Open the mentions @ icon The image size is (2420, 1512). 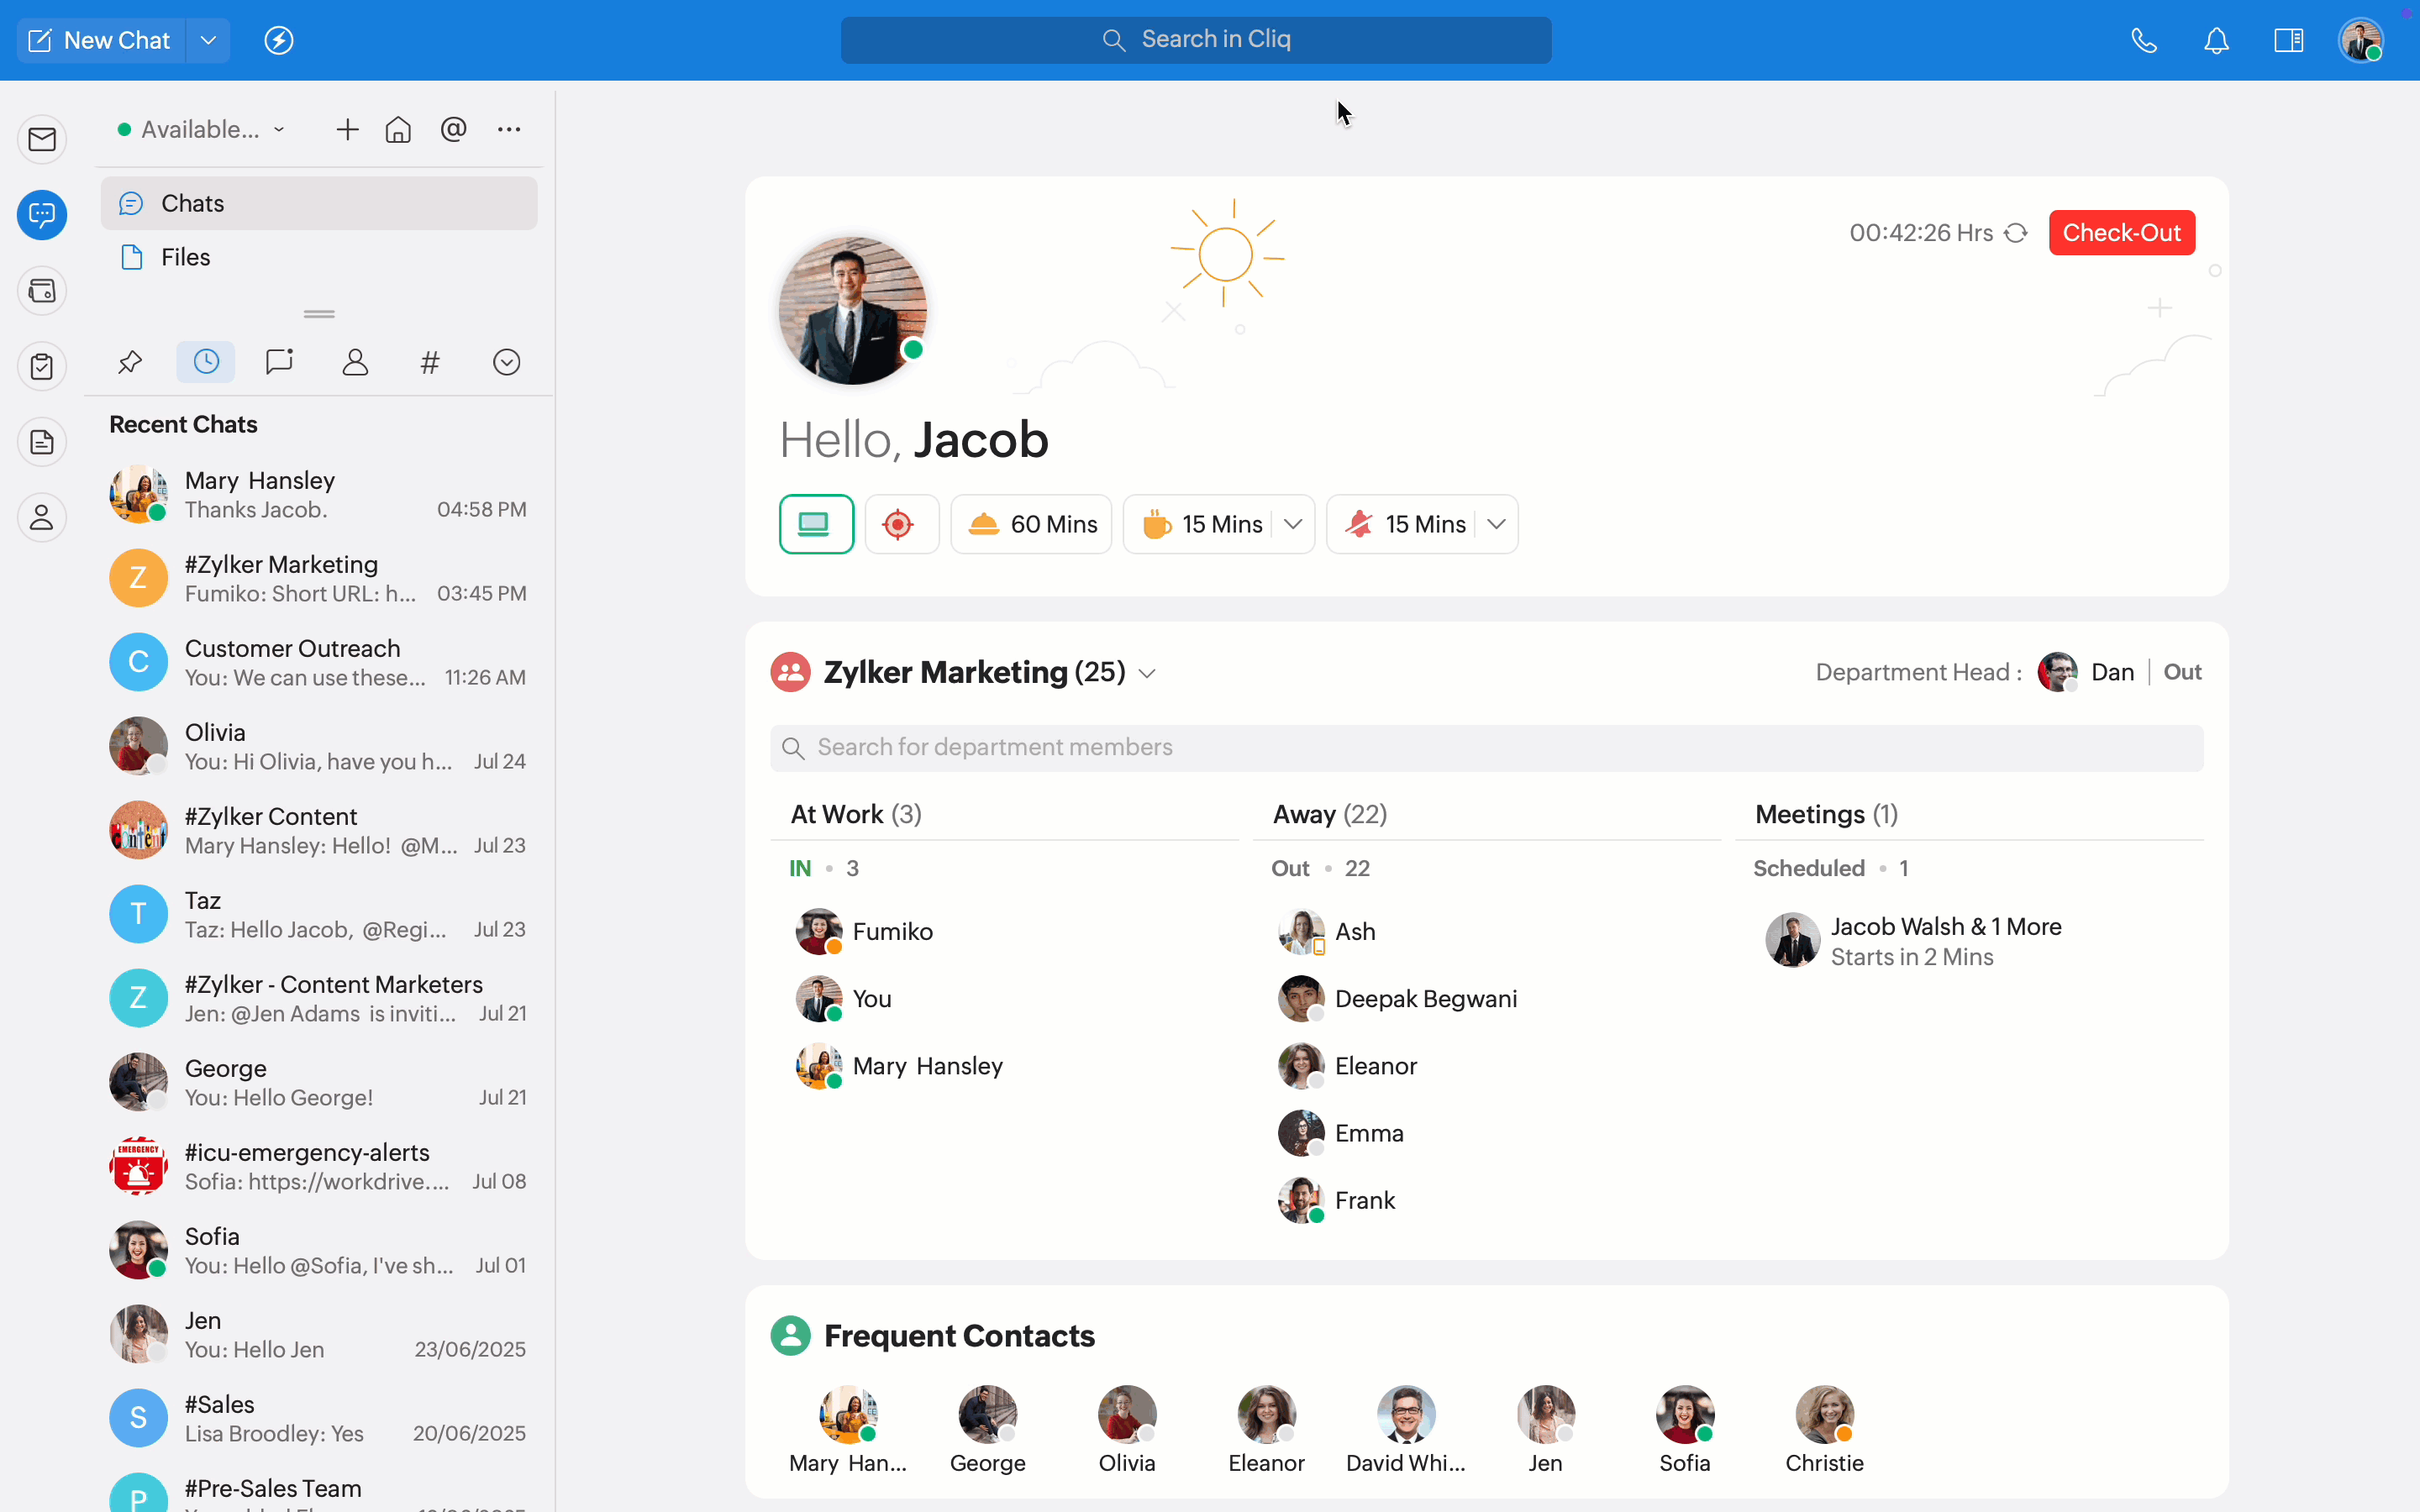pos(453,129)
